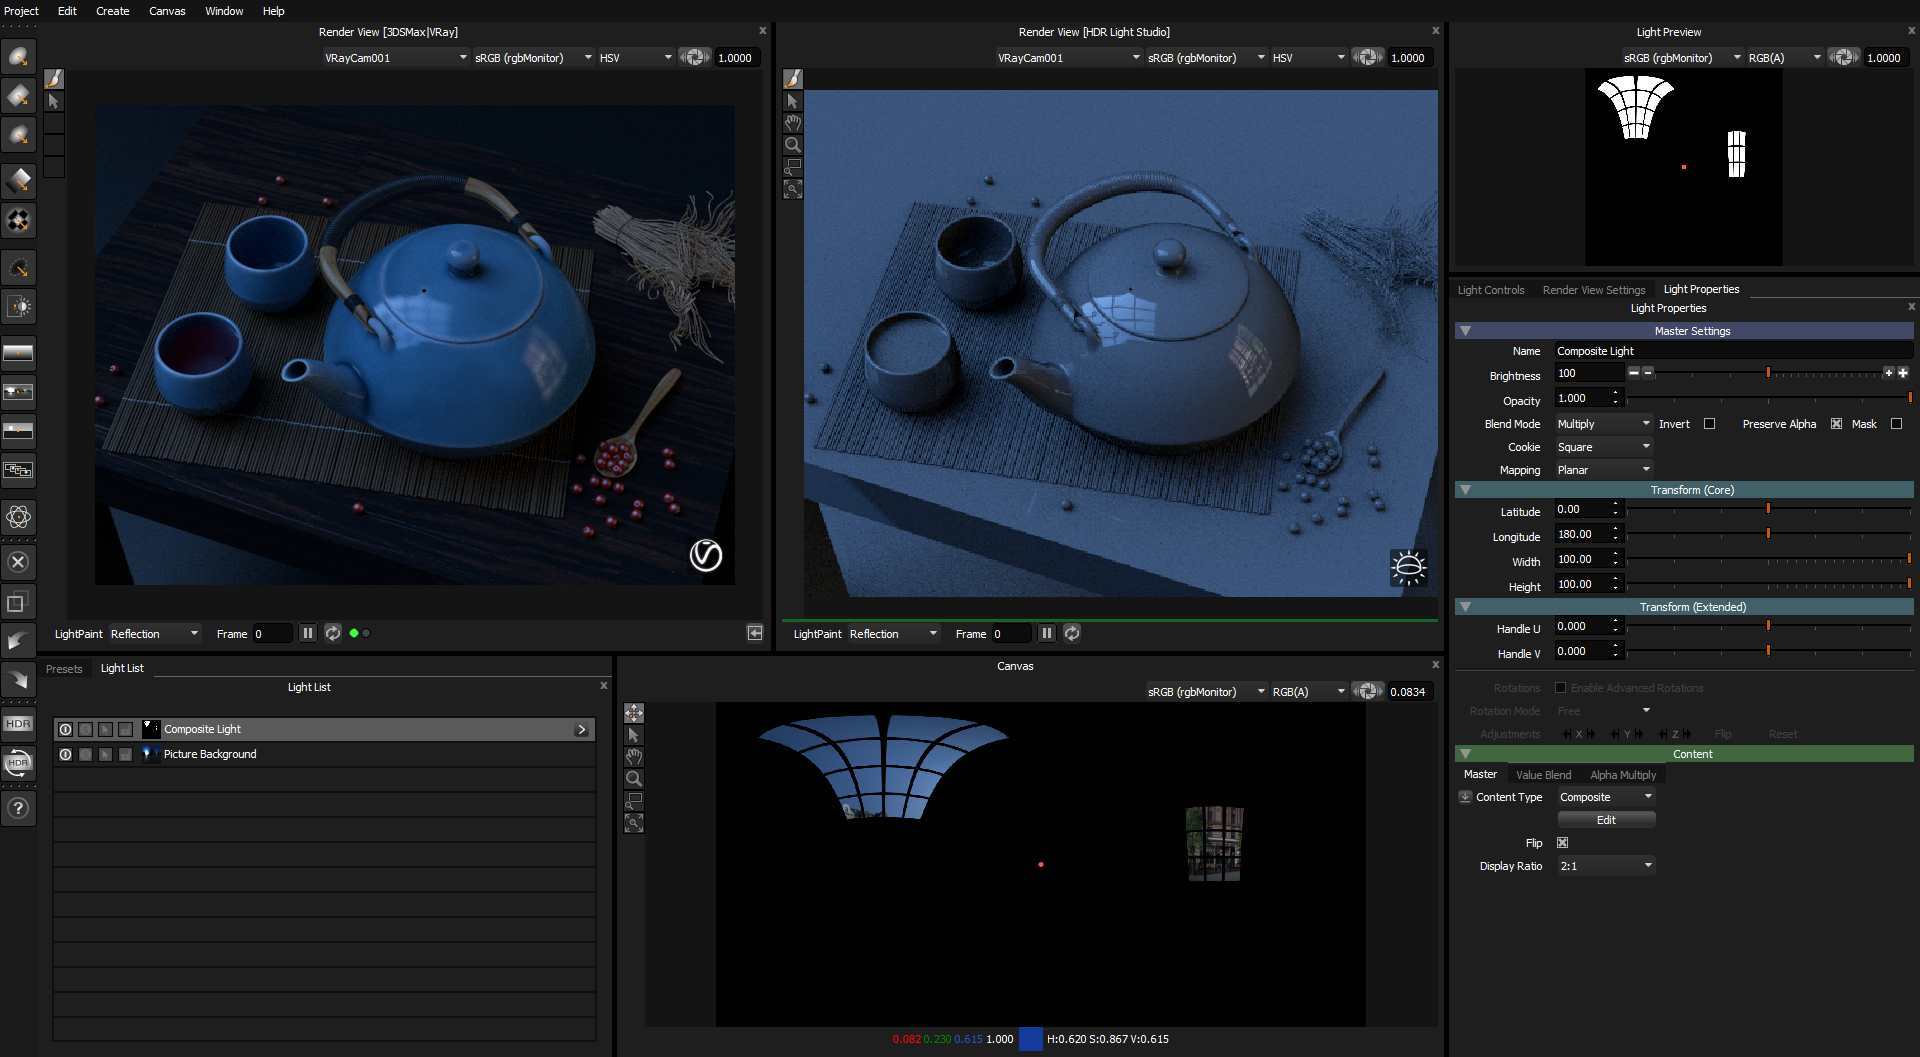Switch to the Presets tab
This screenshot has width=1920, height=1057.
[x=64, y=669]
